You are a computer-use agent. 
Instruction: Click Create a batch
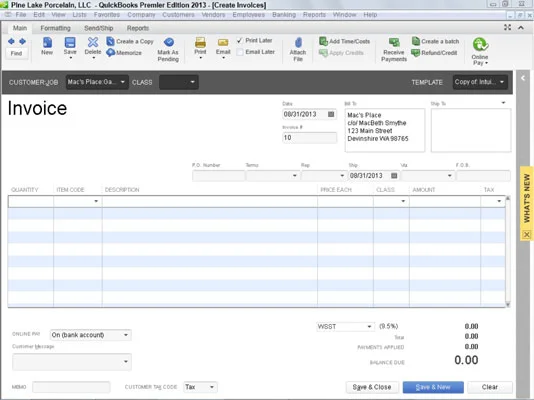(x=436, y=41)
